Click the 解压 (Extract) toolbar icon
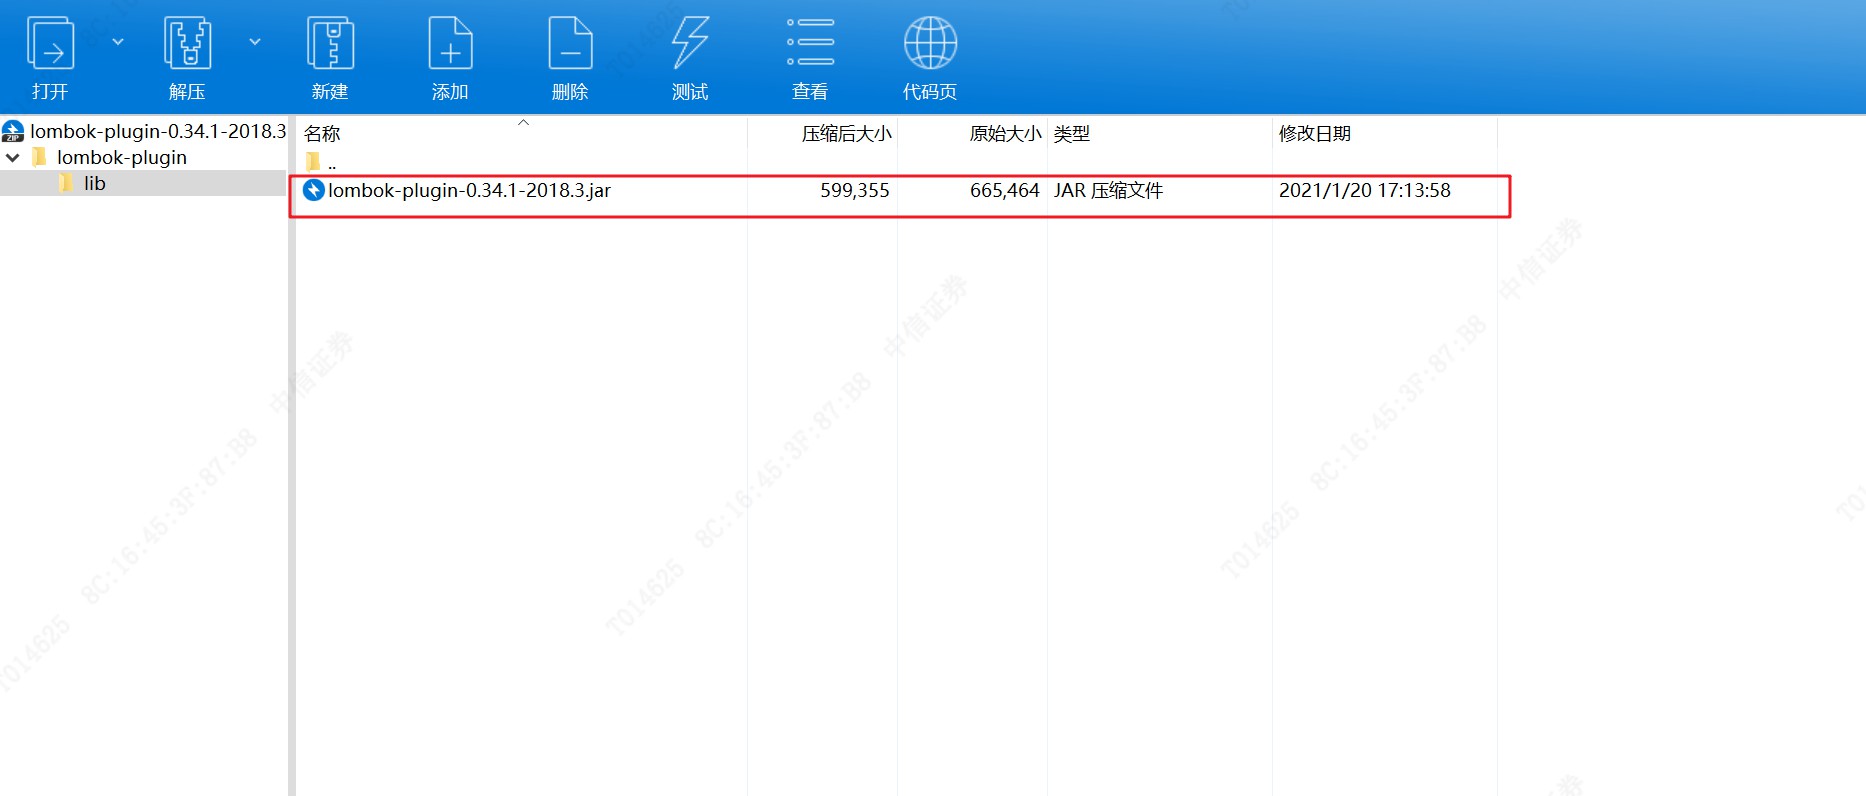The height and width of the screenshot is (796, 1866). (x=187, y=43)
